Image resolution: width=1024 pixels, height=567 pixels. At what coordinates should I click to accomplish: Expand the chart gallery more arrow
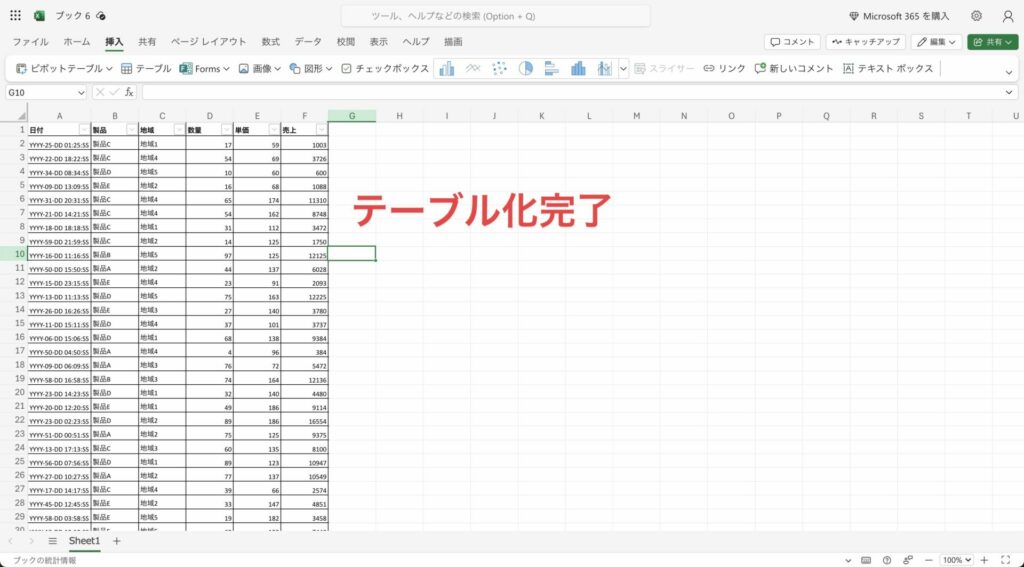point(623,69)
